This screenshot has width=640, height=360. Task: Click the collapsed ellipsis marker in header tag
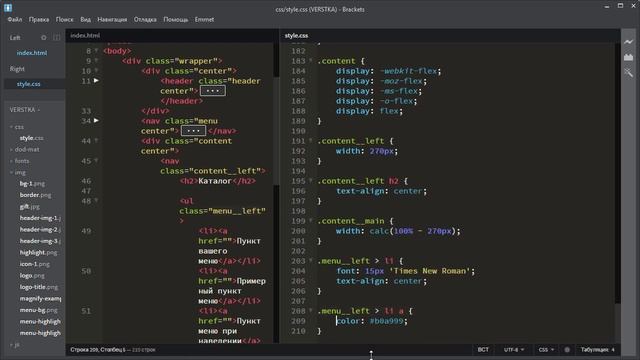point(213,91)
